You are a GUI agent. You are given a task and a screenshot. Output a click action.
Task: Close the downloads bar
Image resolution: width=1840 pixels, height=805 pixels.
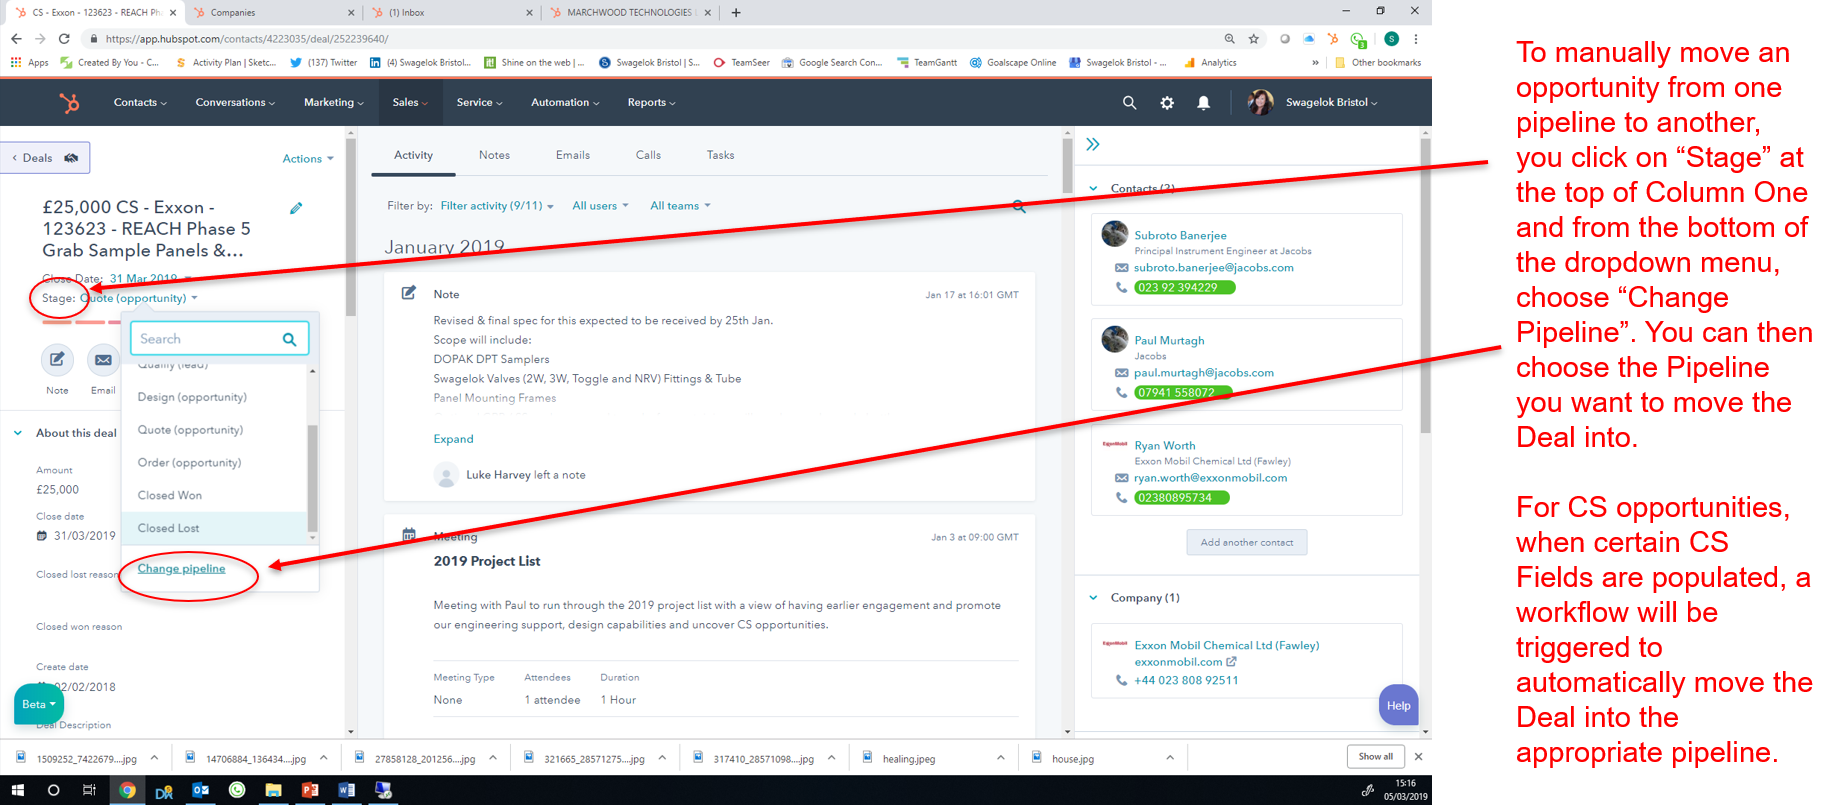(x=1418, y=757)
